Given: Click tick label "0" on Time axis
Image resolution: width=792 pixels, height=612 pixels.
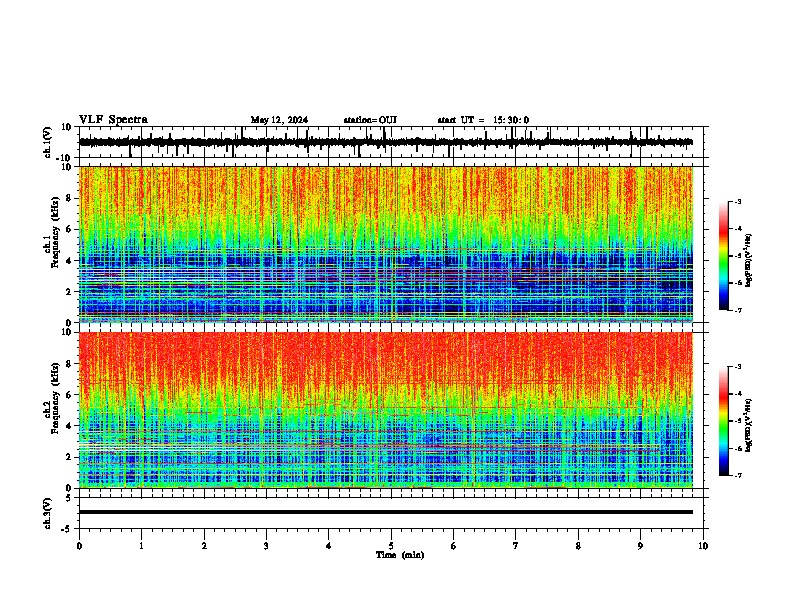Looking at the screenshot, I should tap(79, 546).
